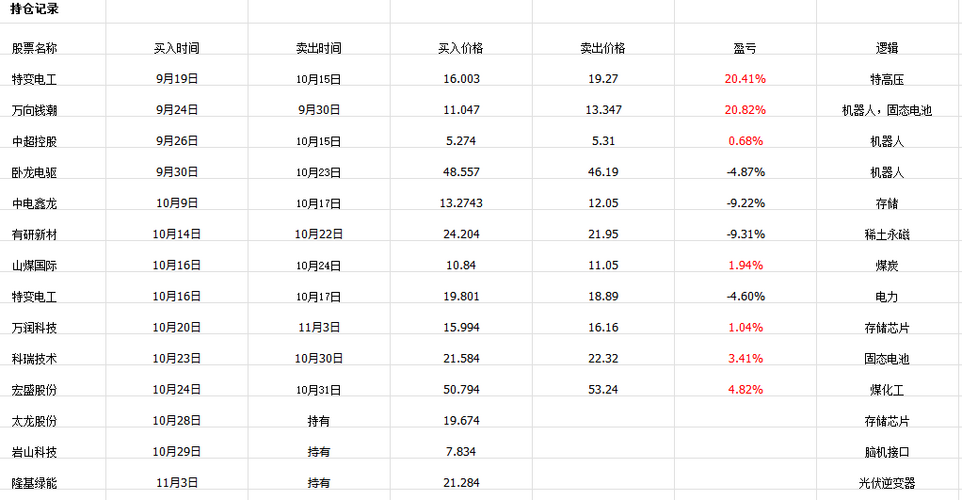962x500 pixels.
Task: Select the 科瑞技术 stock name cell
Action: point(34,358)
